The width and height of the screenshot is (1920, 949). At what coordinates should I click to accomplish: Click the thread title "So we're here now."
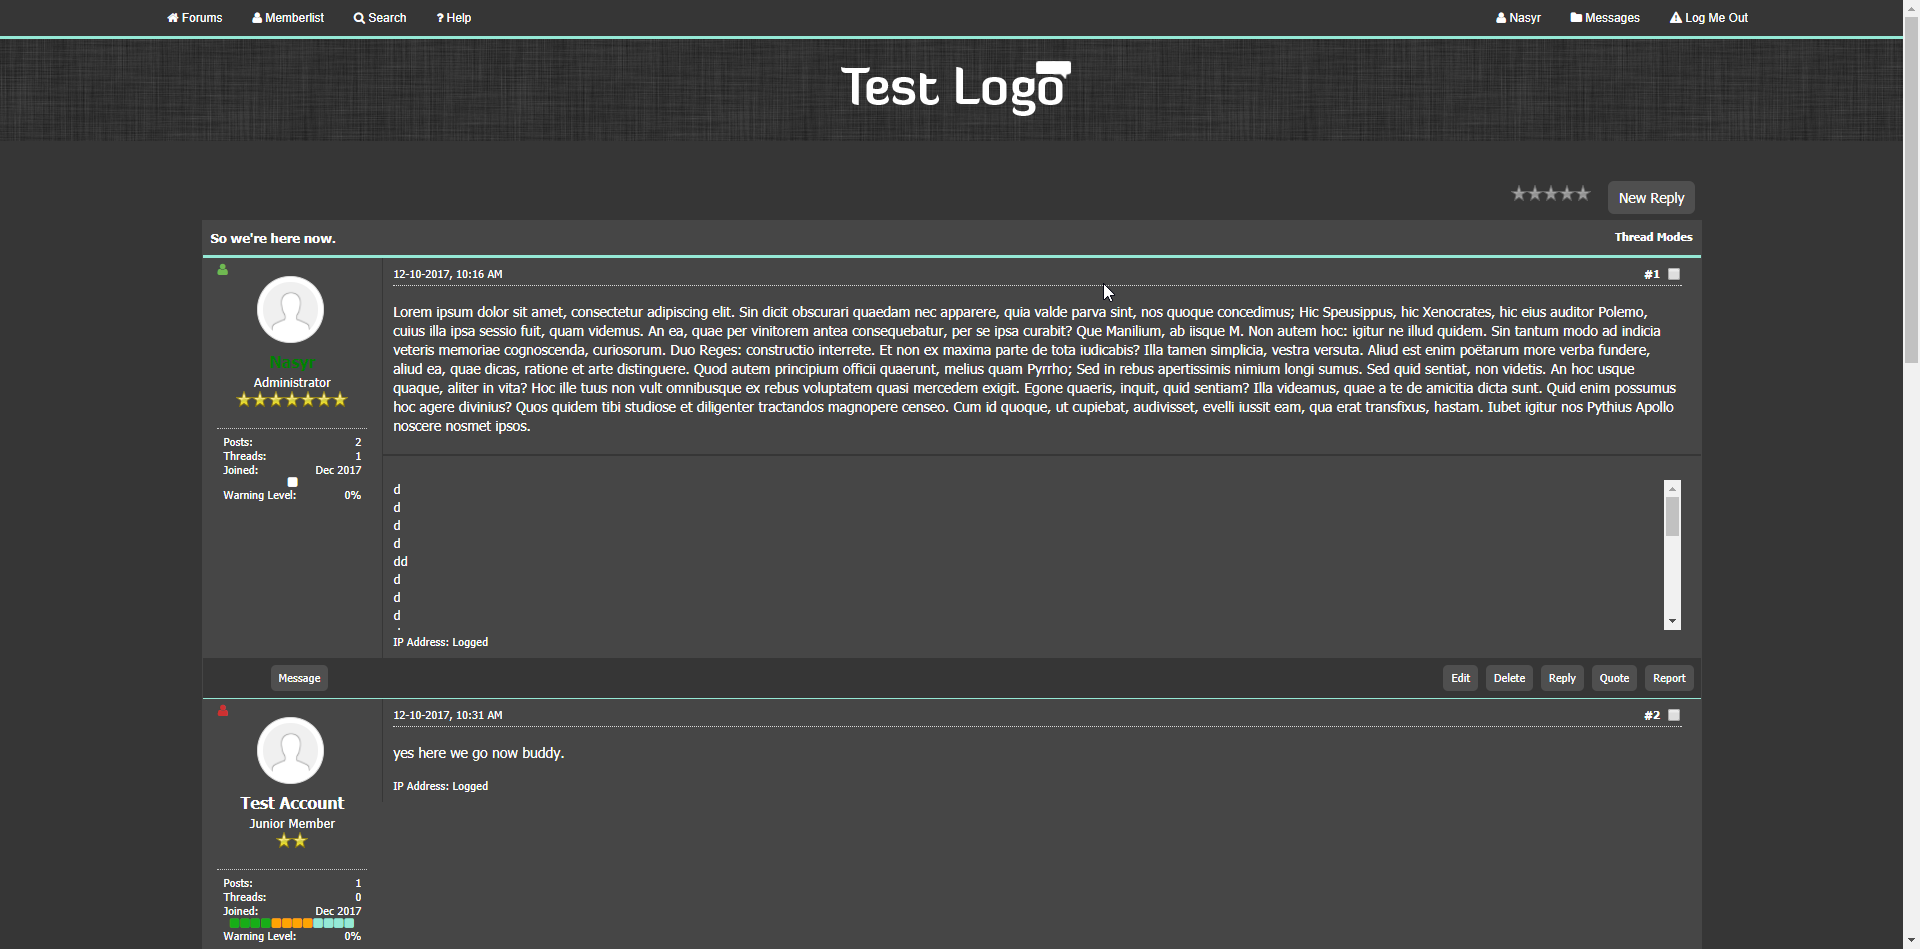[273, 238]
